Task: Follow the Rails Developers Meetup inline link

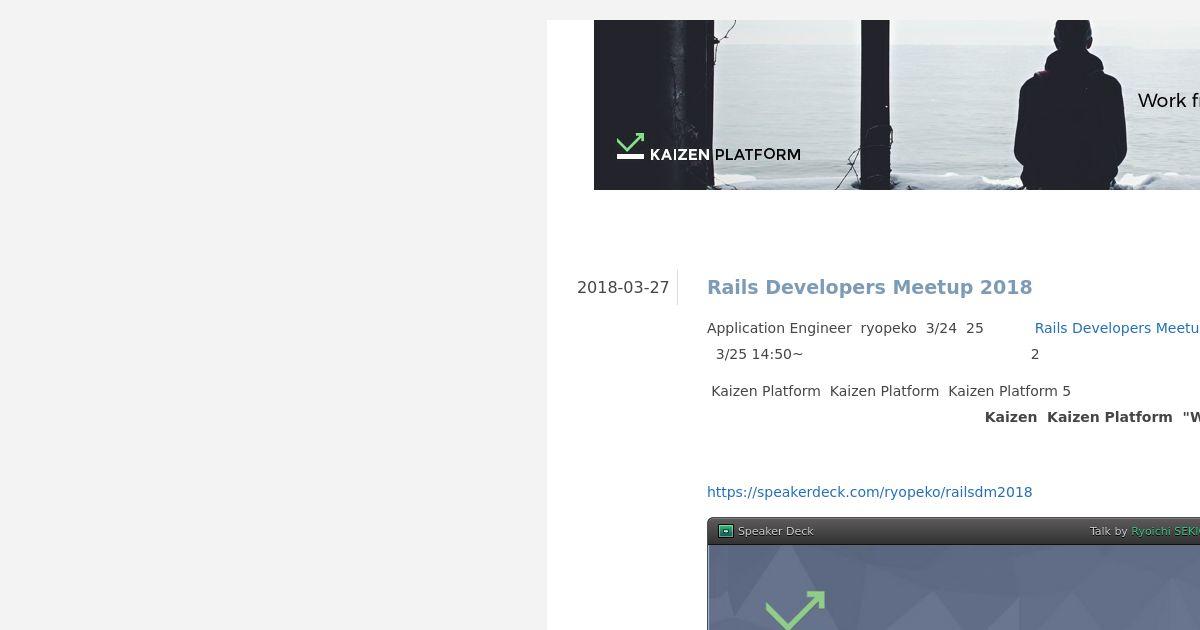Action: point(1117,328)
